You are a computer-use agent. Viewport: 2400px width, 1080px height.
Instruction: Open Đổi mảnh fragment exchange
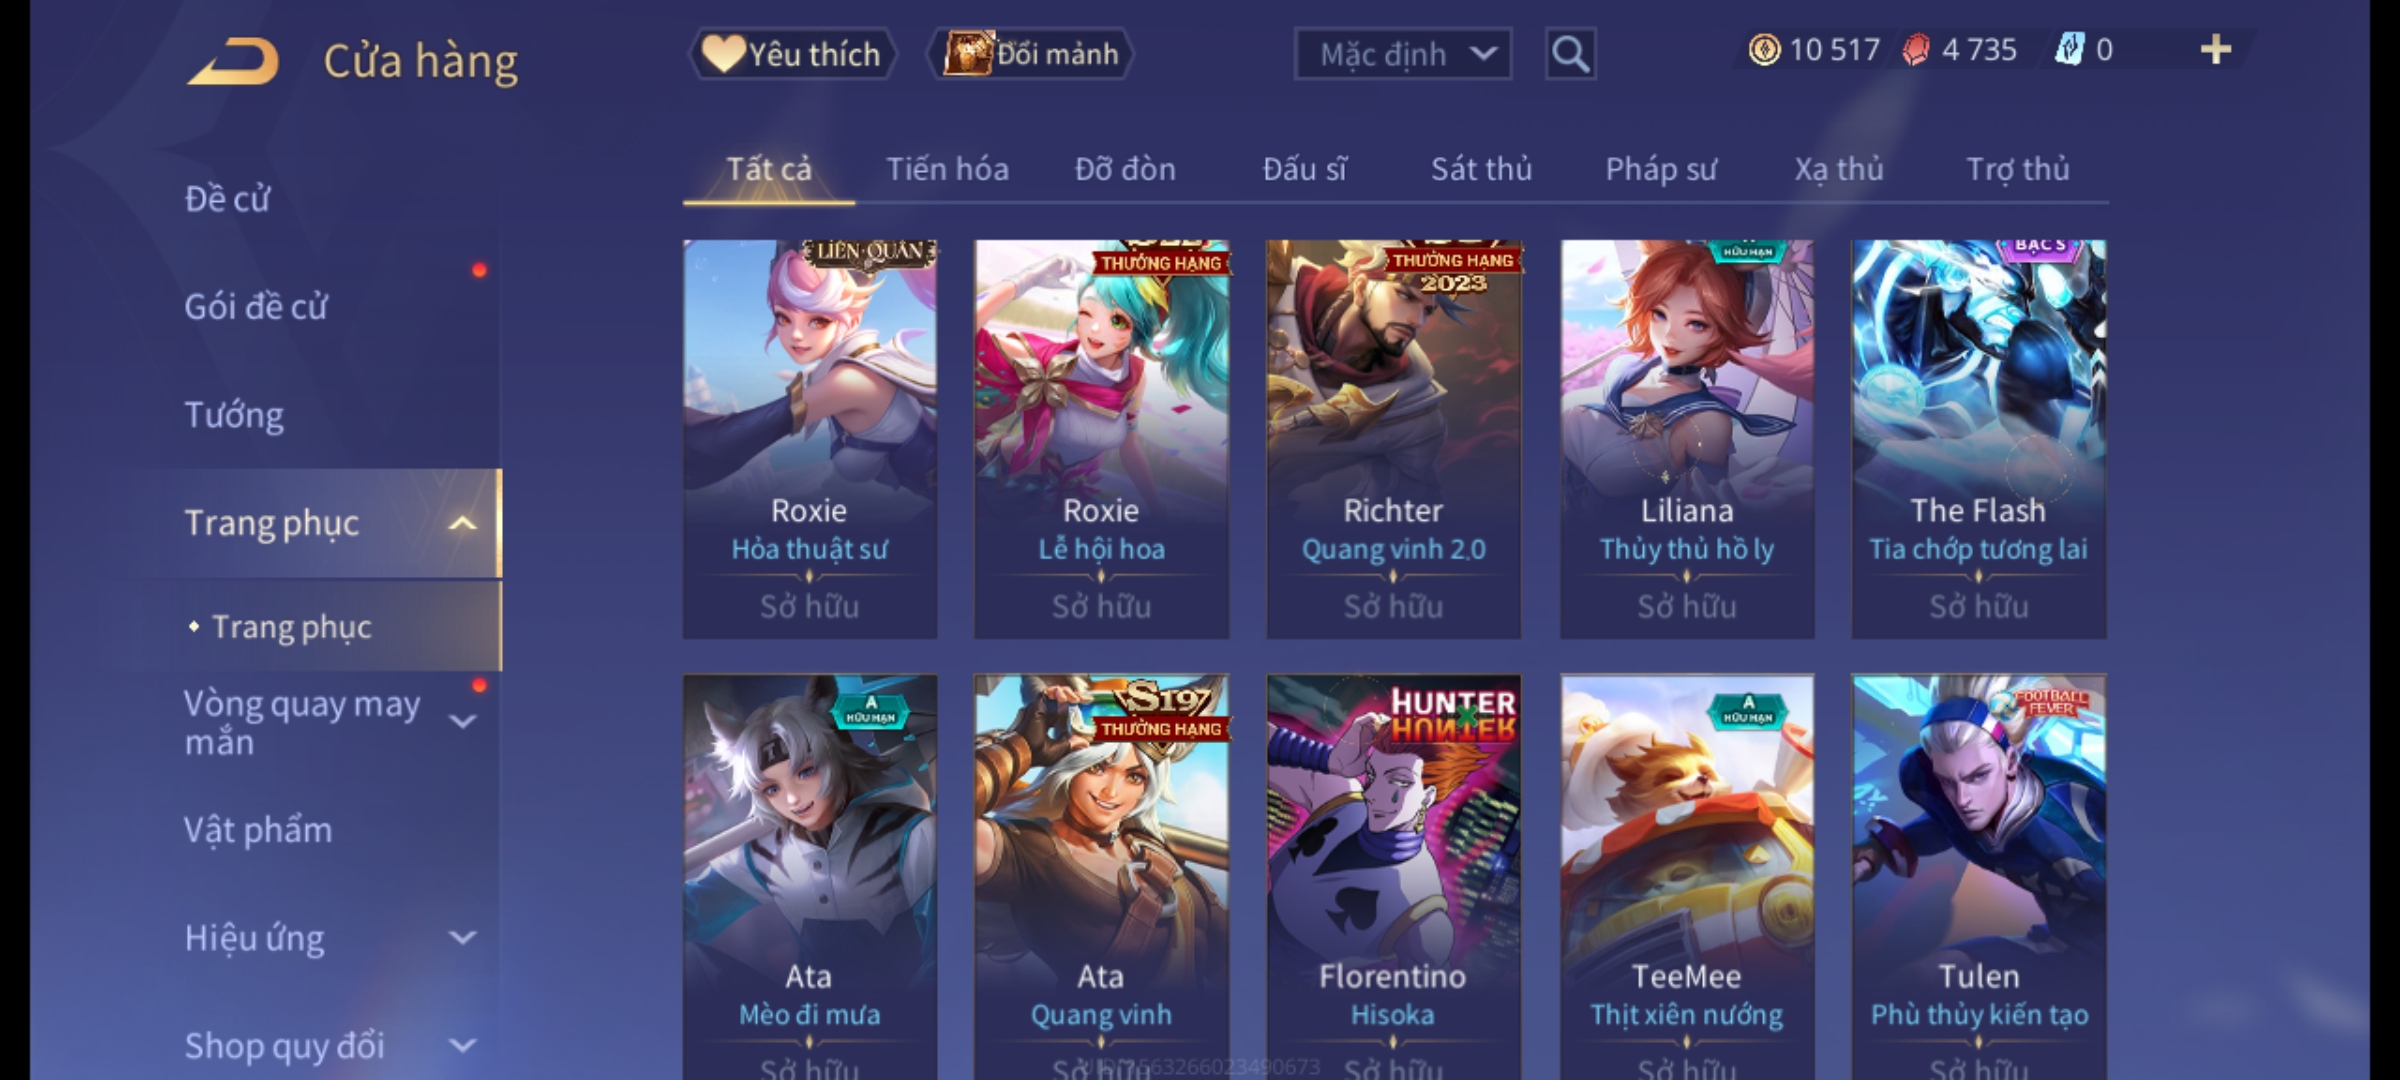point(1030,54)
